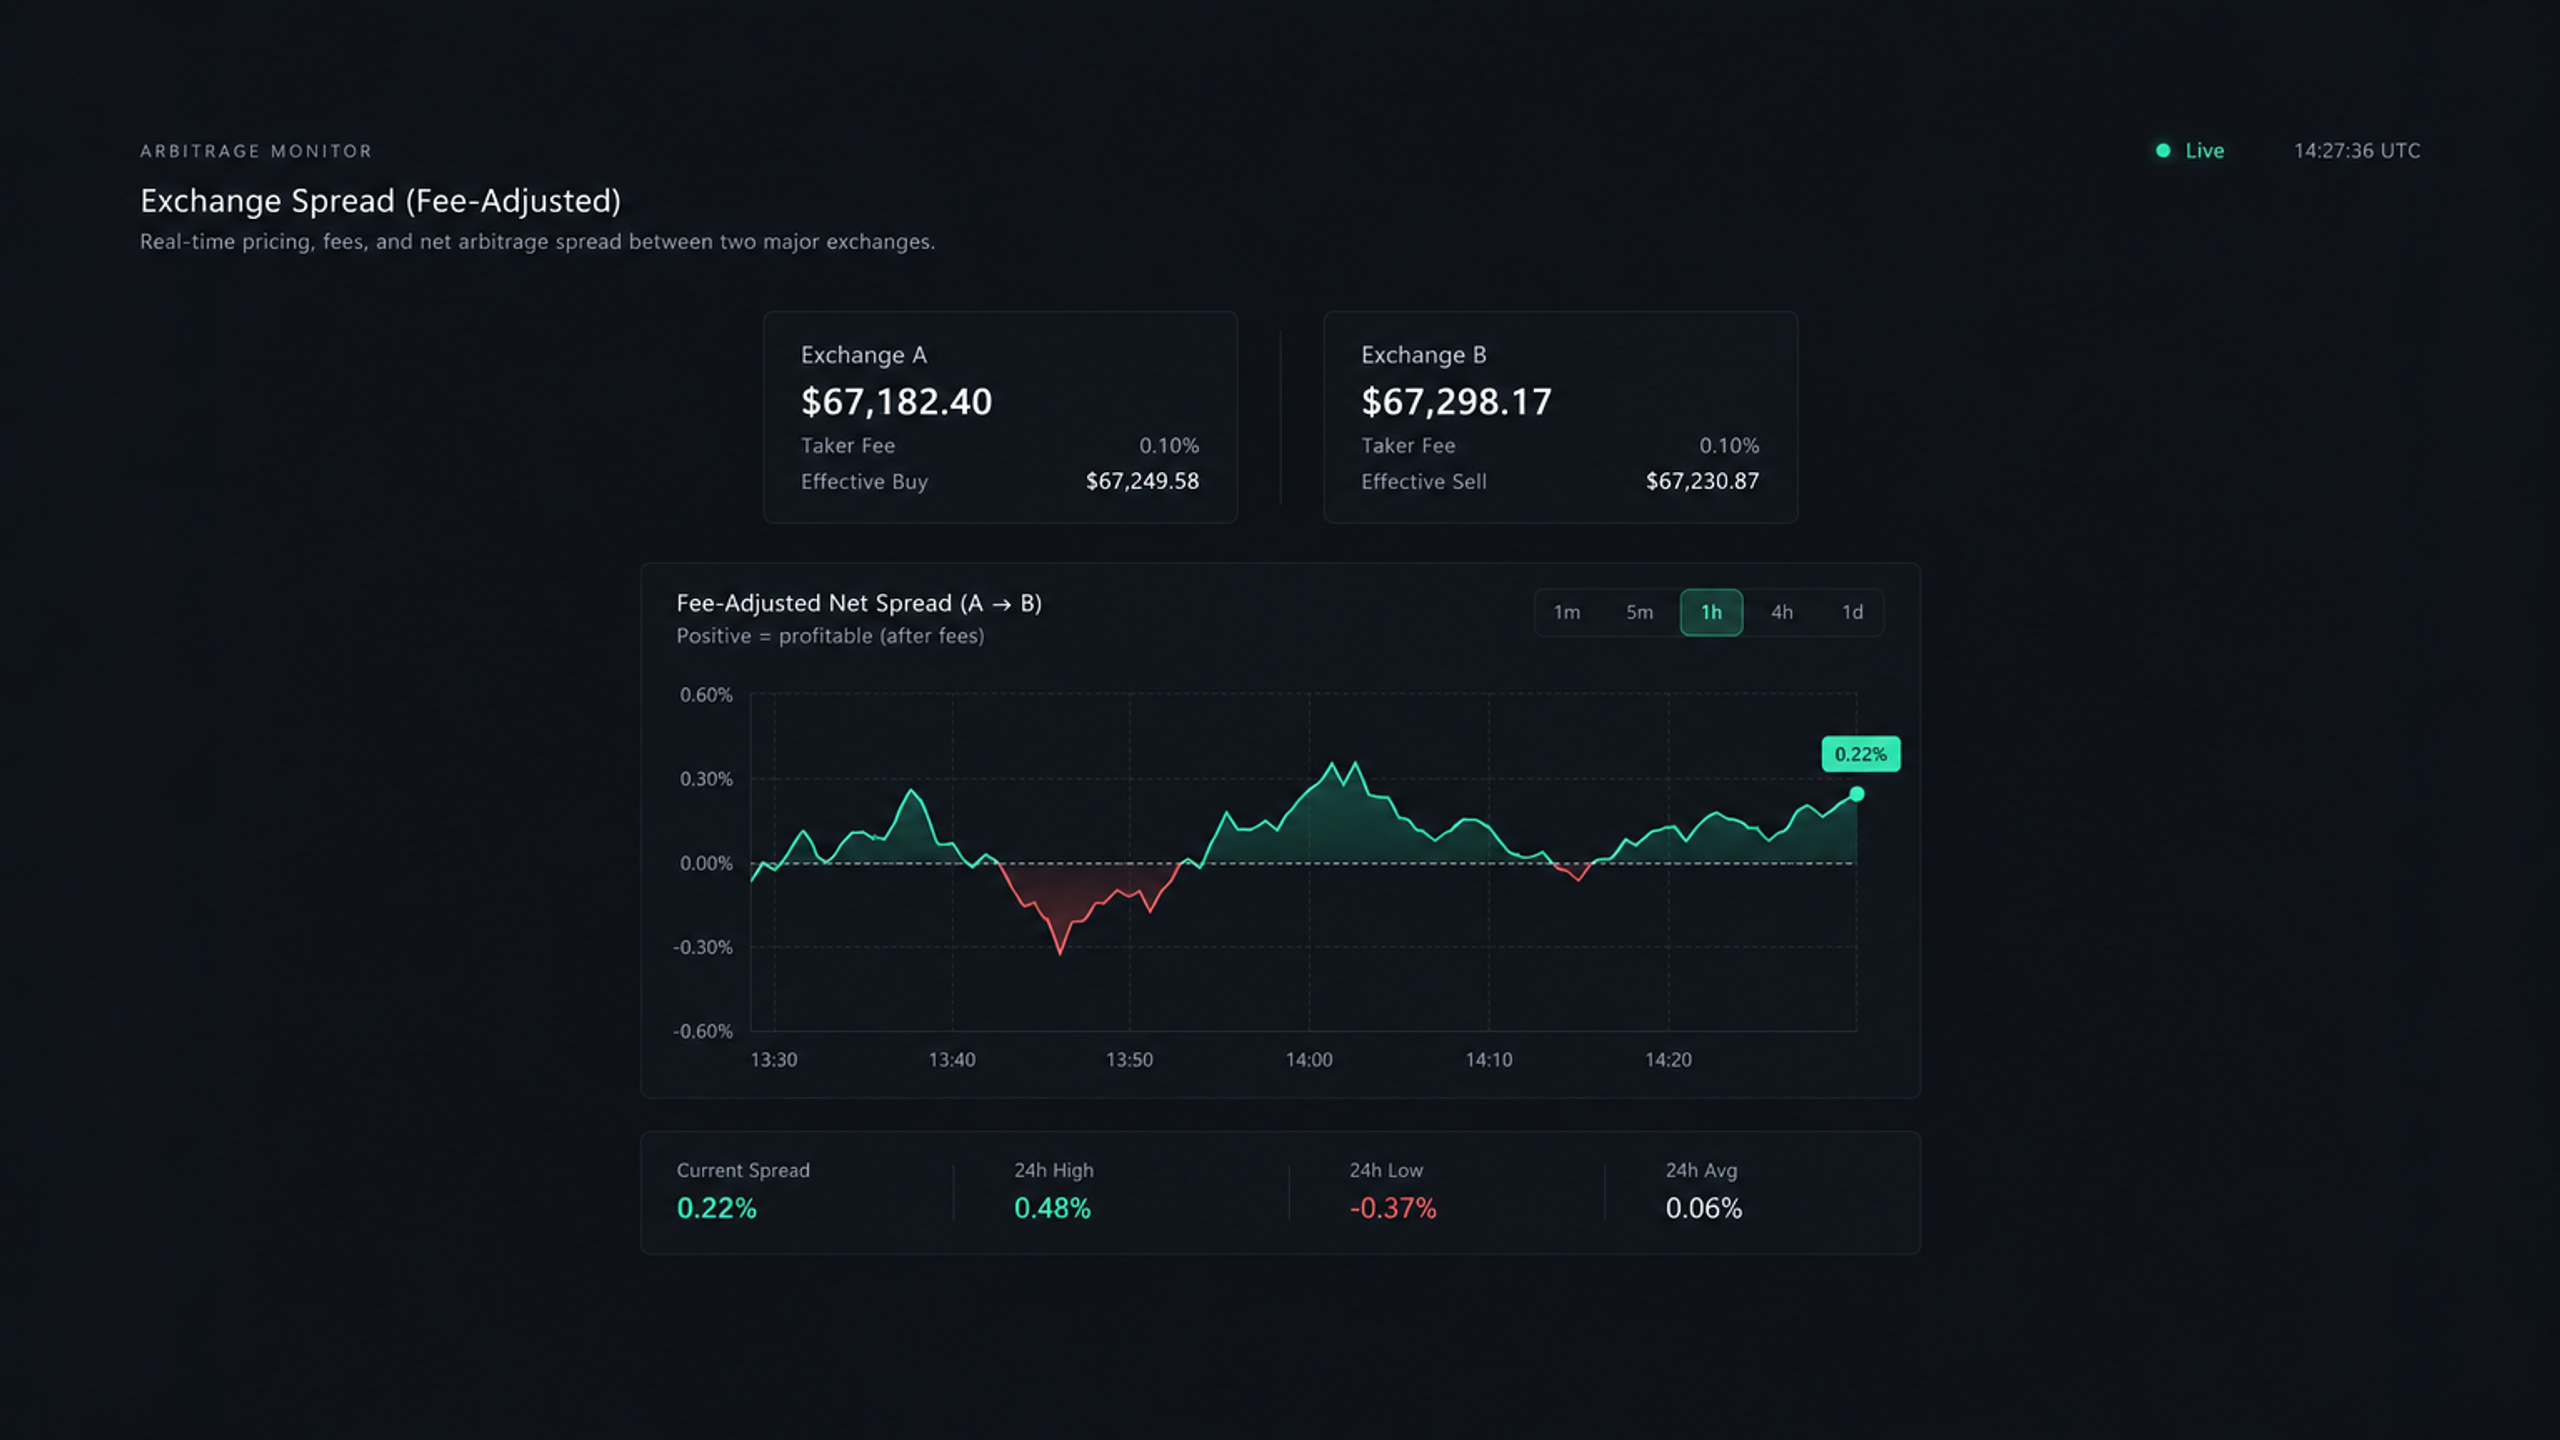Click the 0.22% chart value tooltip
Viewport: 2560px width, 1440px height.
(1860, 754)
